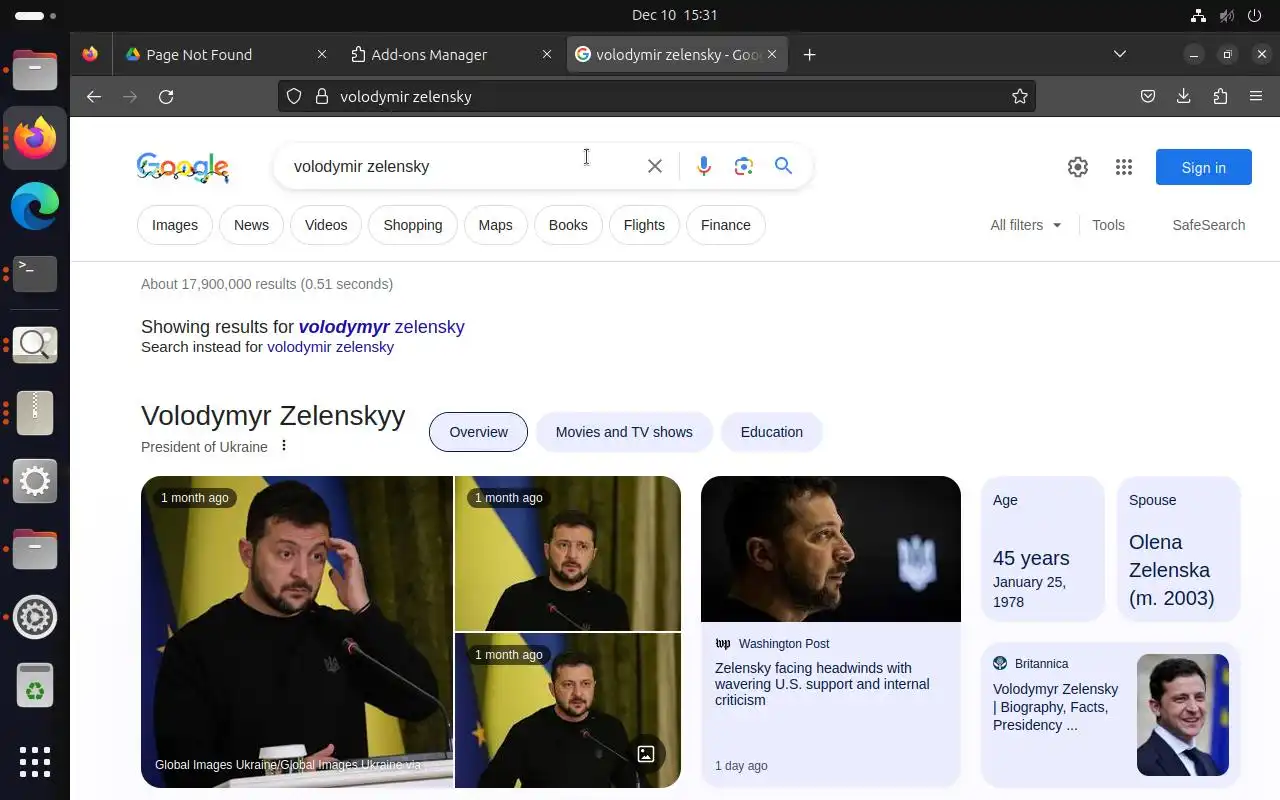The height and width of the screenshot is (800, 1280).
Task: Open Terminal from the dock
Action: [35, 273]
